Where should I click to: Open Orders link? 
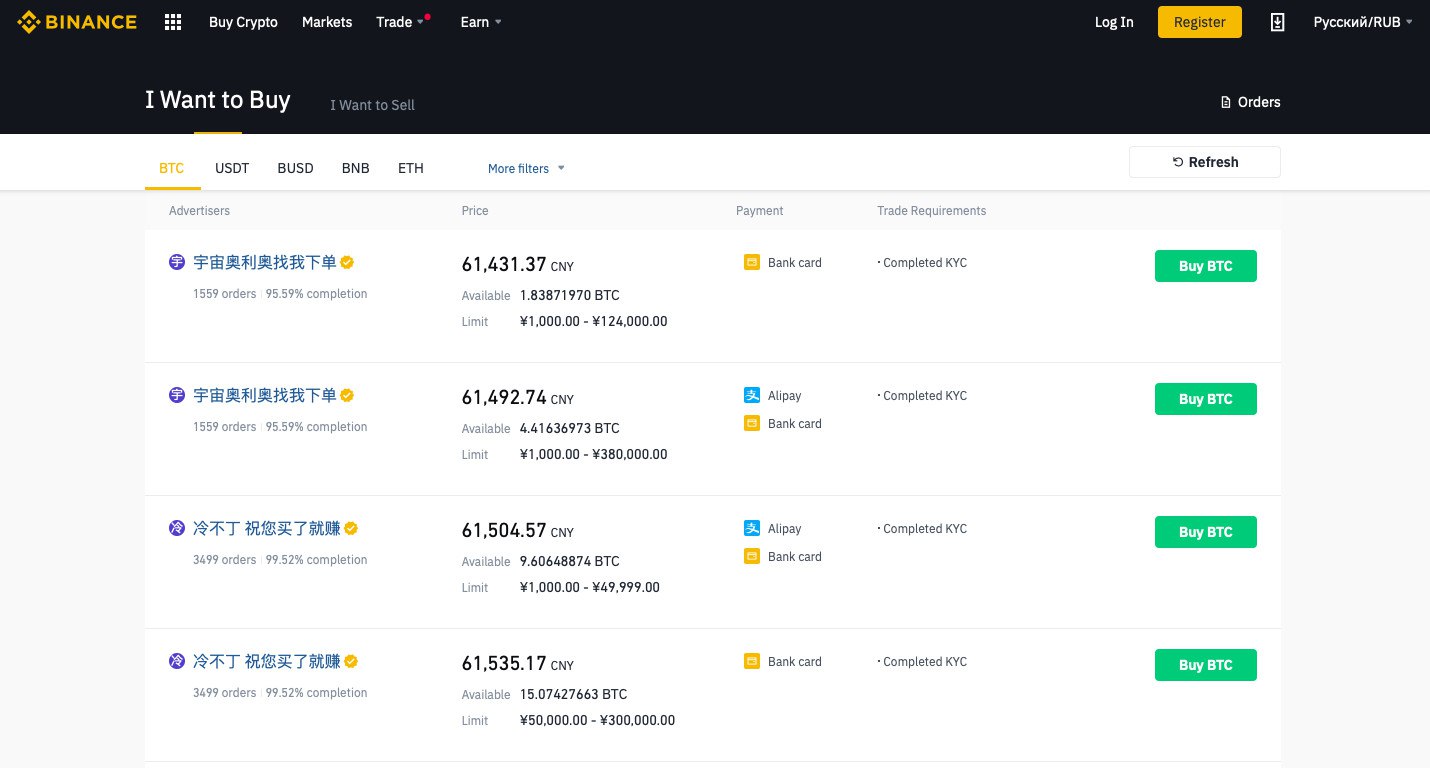click(x=1251, y=102)
